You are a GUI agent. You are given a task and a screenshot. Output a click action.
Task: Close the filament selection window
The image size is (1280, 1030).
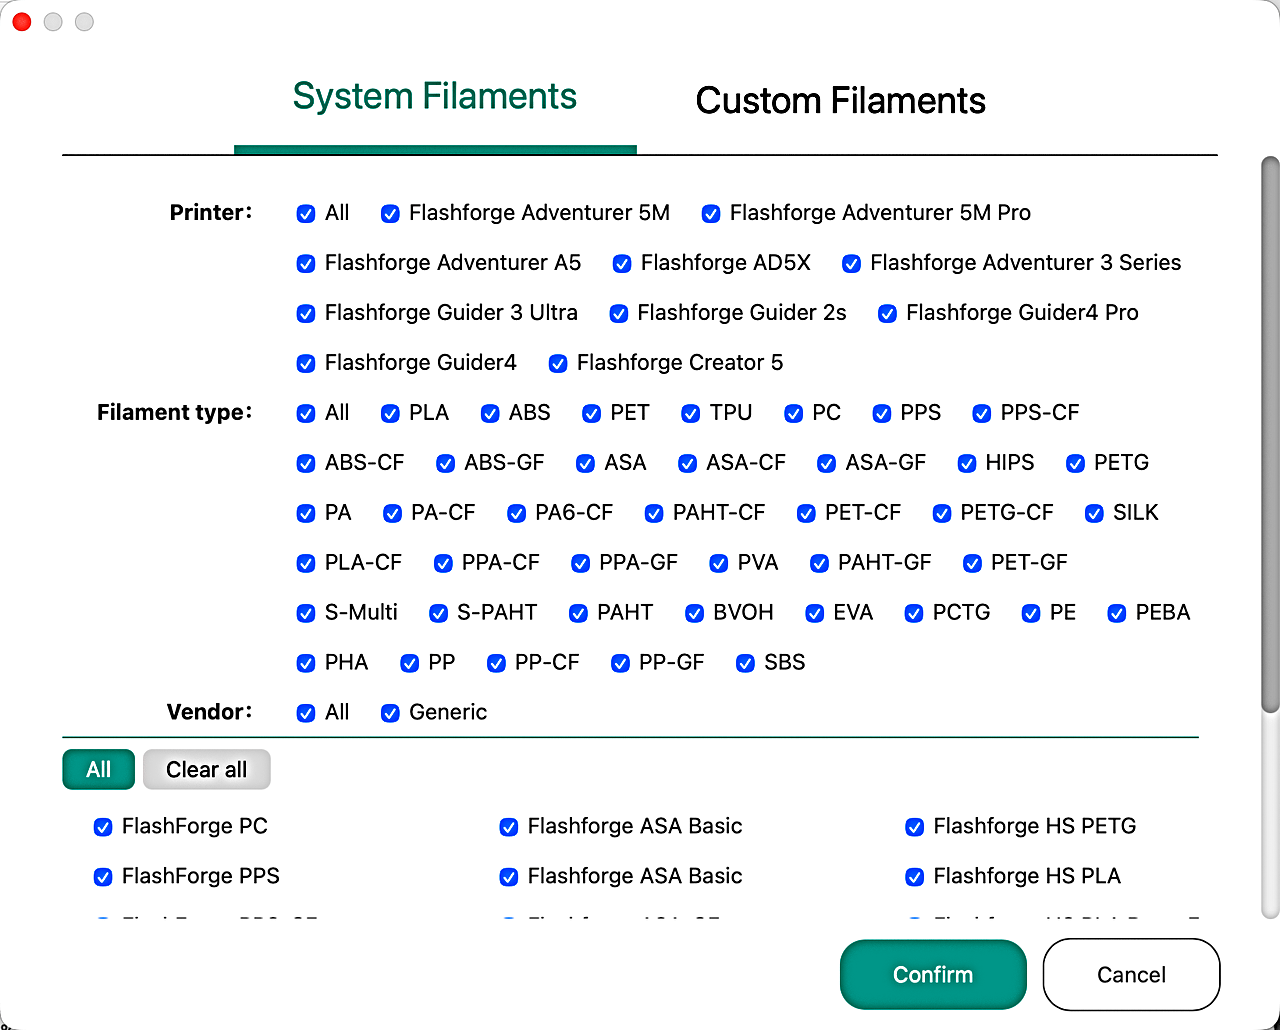click(x=21, y=22)
